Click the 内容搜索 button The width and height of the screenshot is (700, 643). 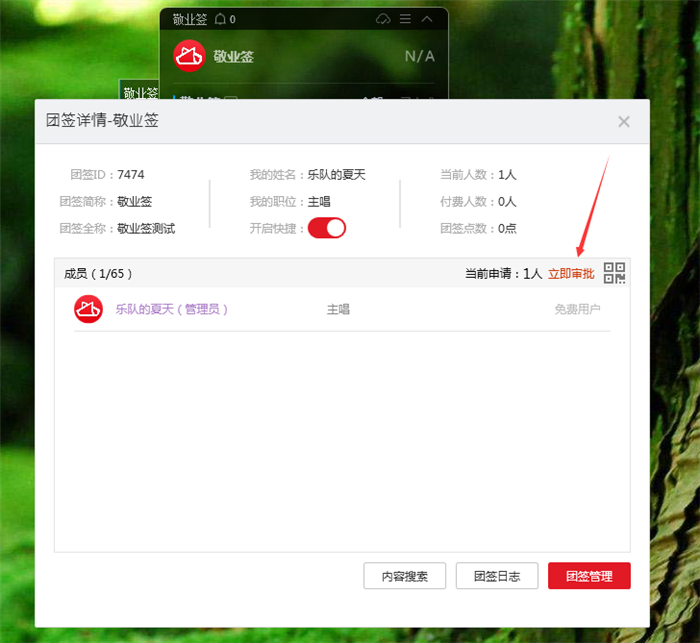(404, 576)
